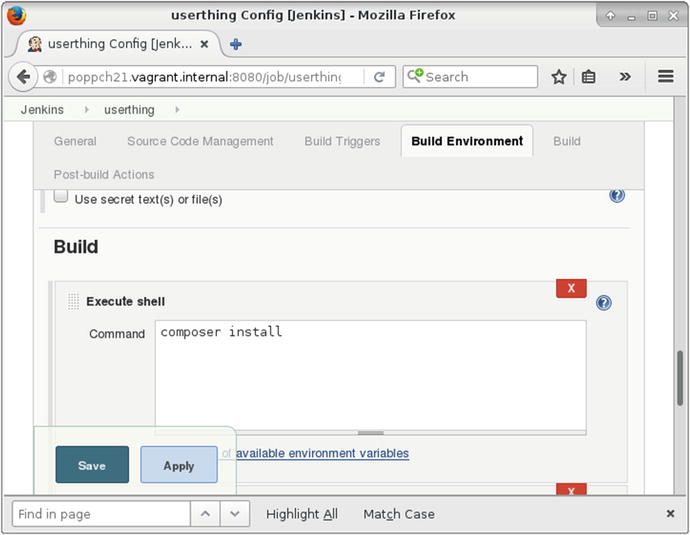The image size is (690, 535).
Task: Open a new tab with plus icon
Action: click(236, 44)
